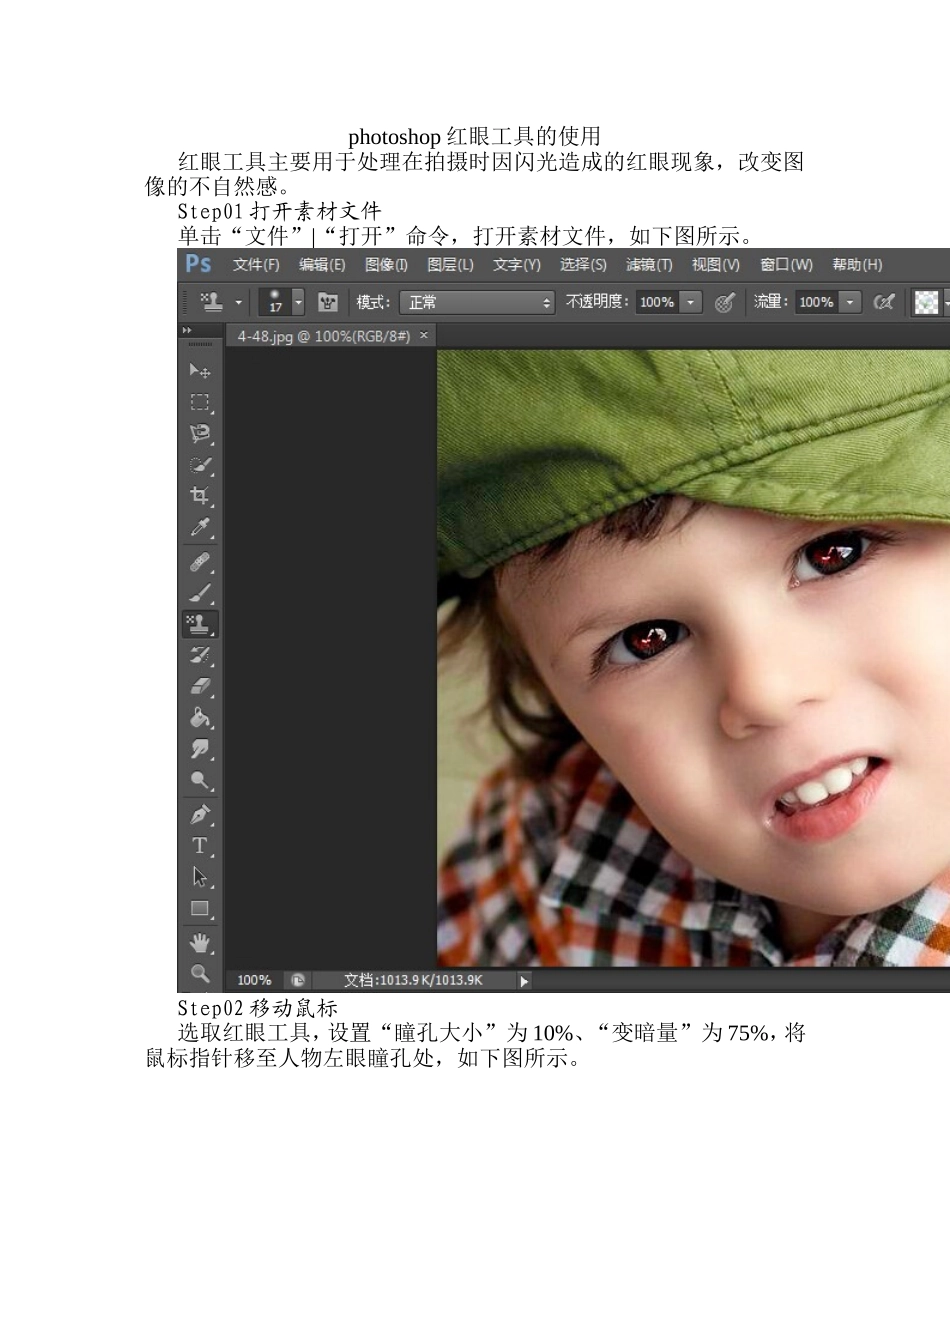Viewport: 950px width, 1344px height.
Task: Select the Rectangular Marquee tool
Action: tap(200, 402)
